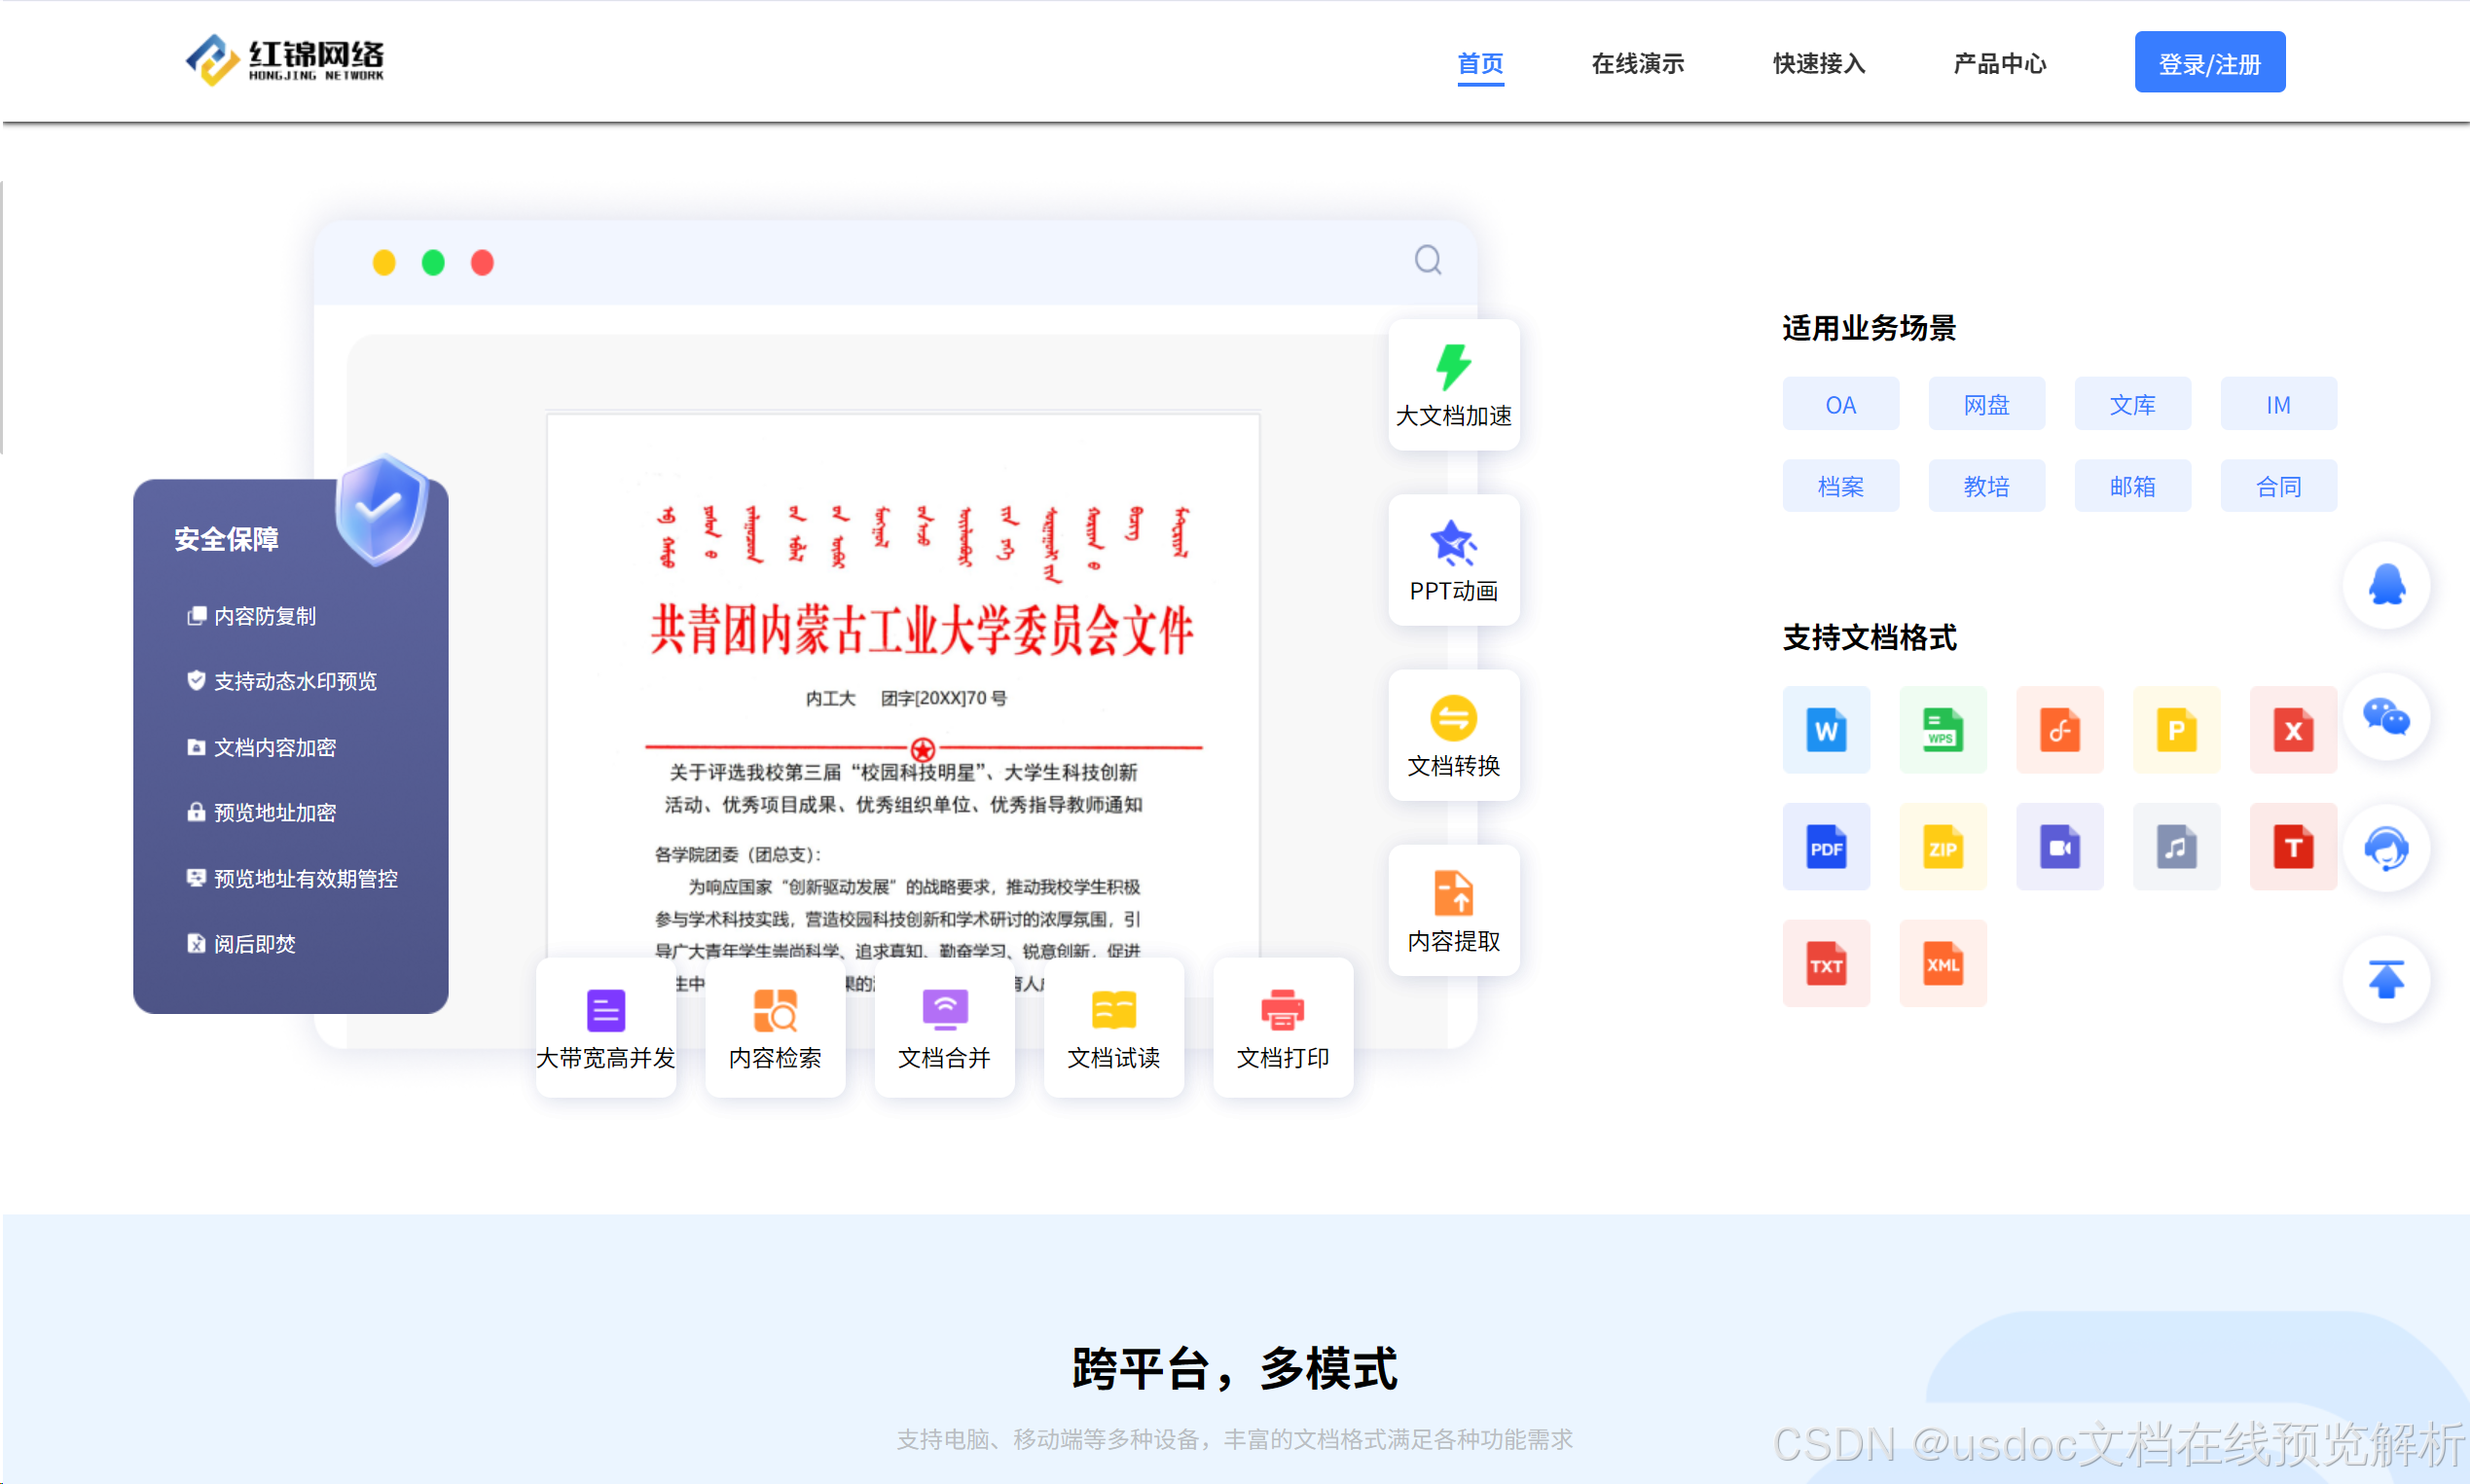Select the ZIP format icon
This screenshot has width=2470, height=1484.
coord(1942,847)
